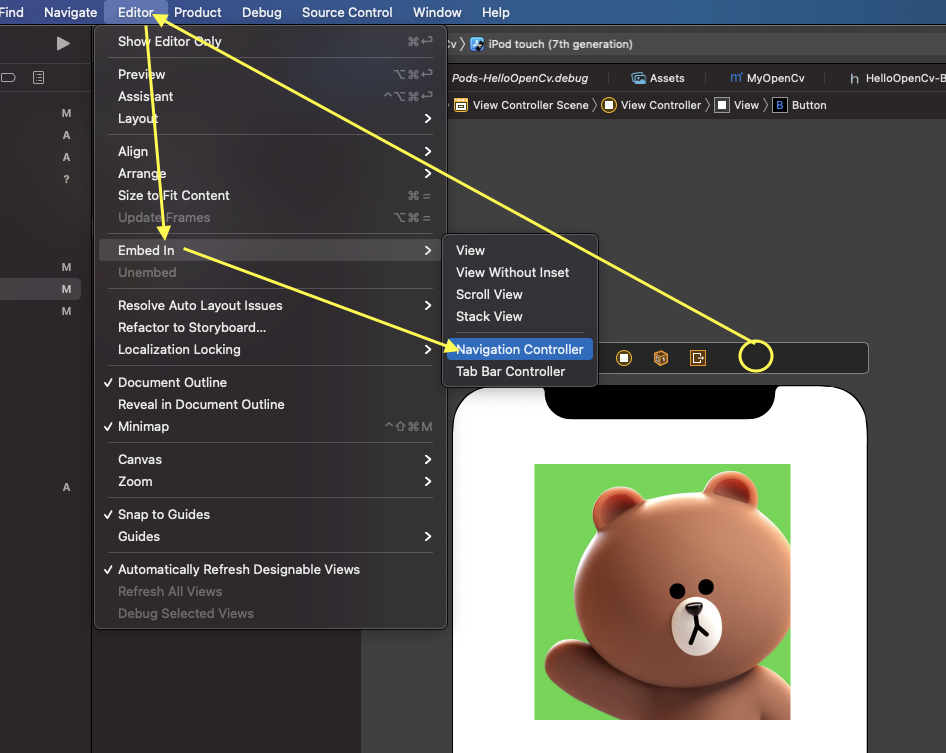Open the Assets tab
Image resolution: width=946 pixels, height=753 pixels.
click(x=658, y=78)
